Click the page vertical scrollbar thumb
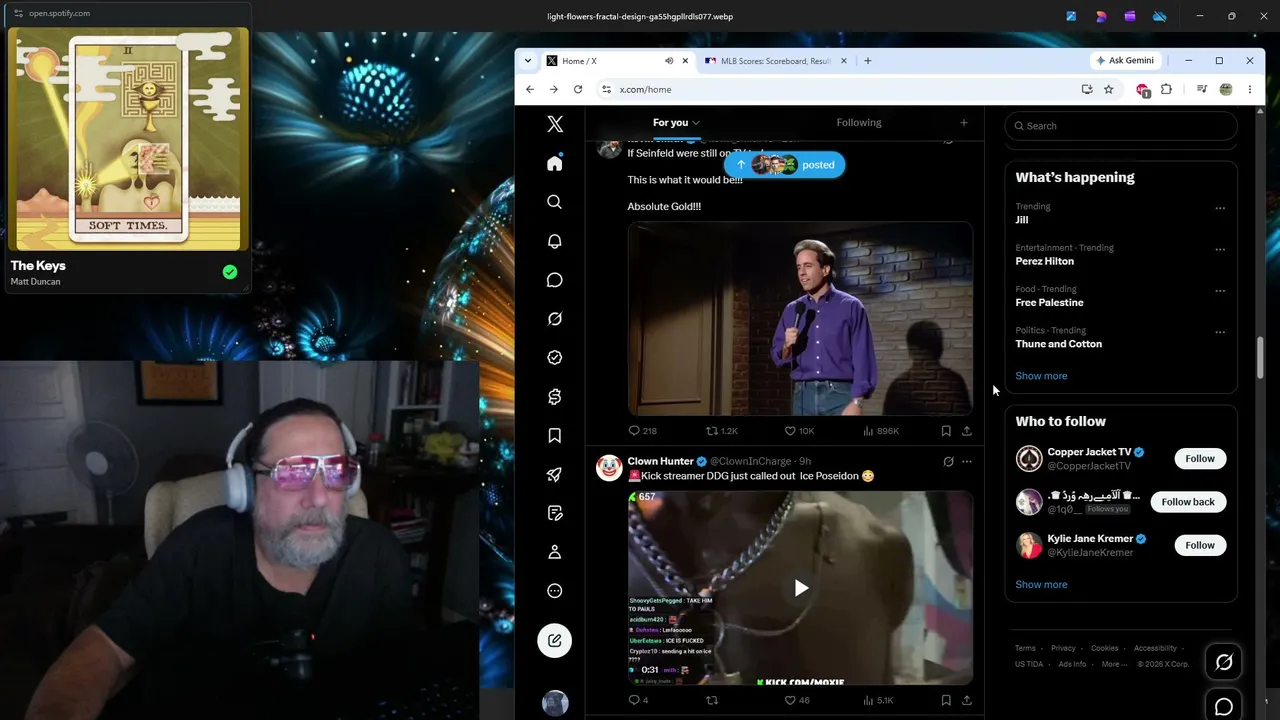The width and height of the screenshot is (1280, 720). tap(1260, 359)
